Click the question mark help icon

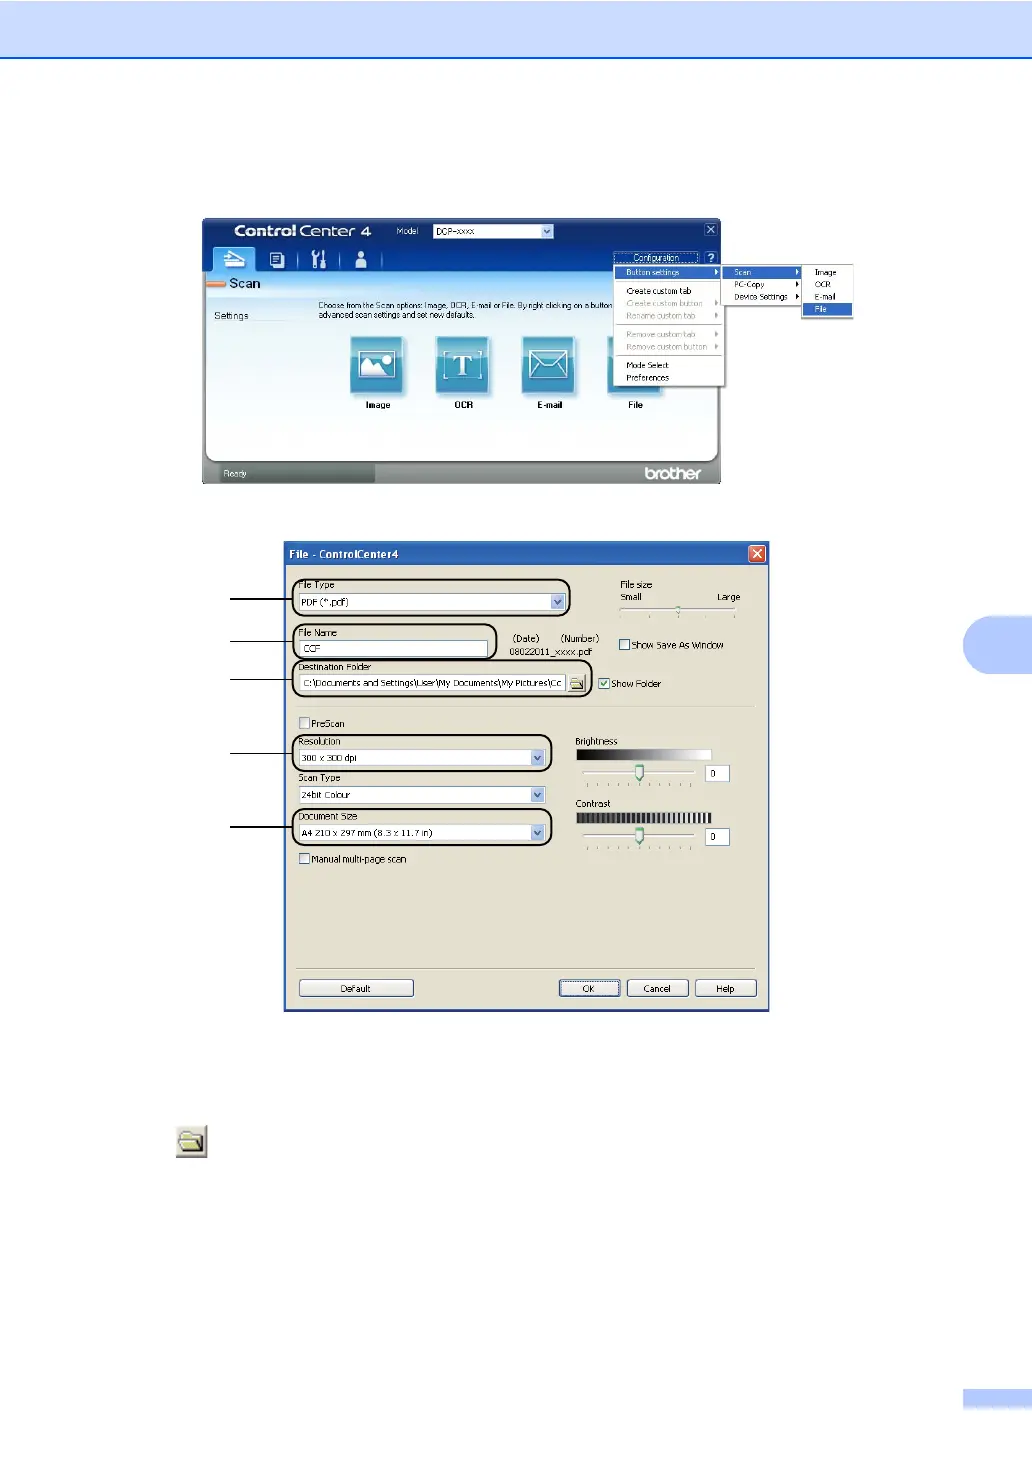[x=710, y=258]
